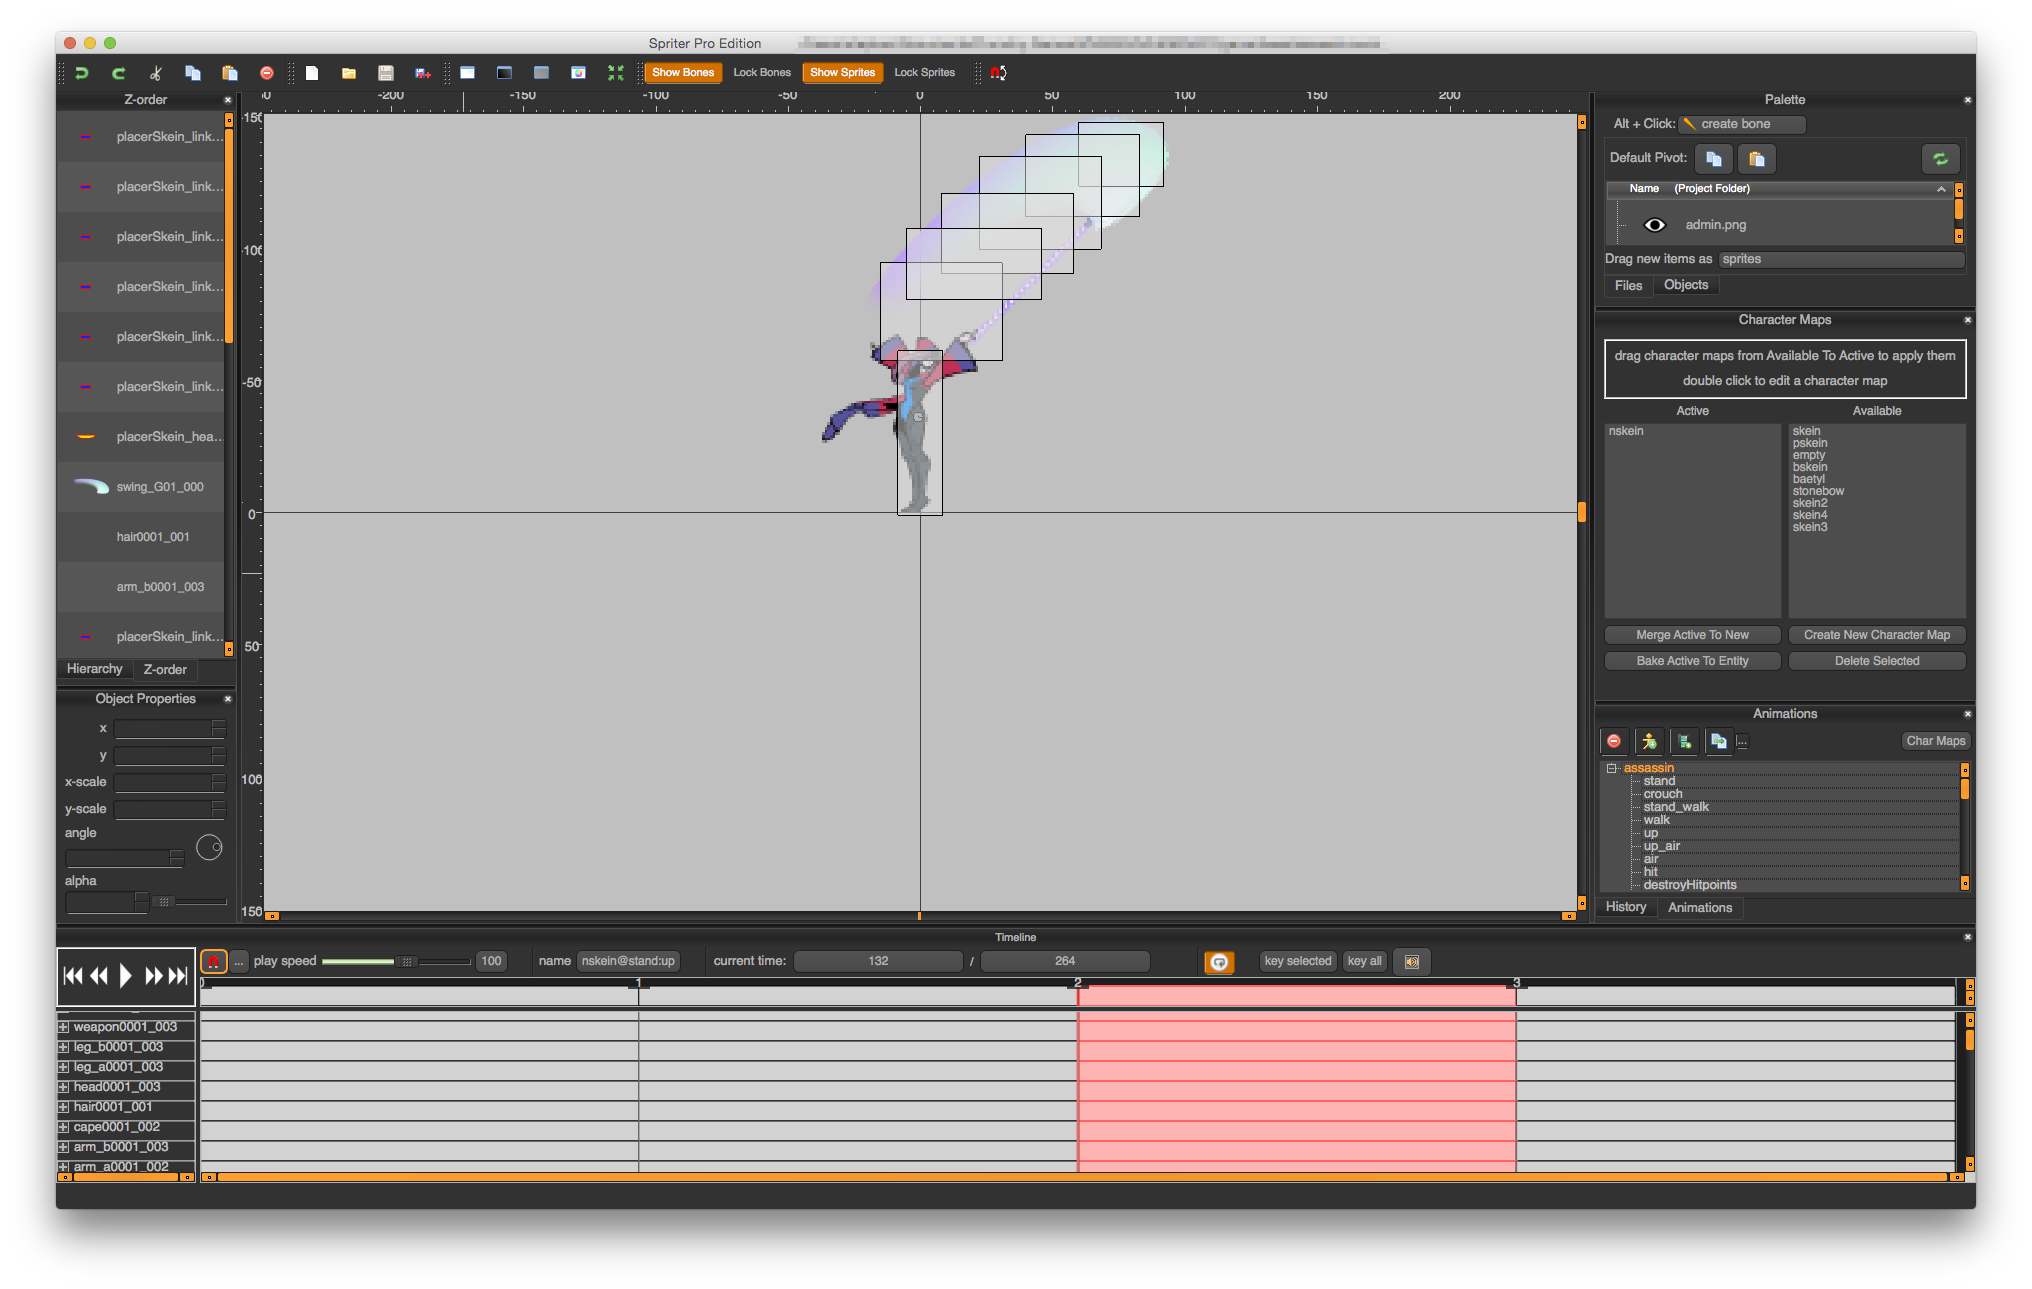Delete the selected animation with the red icon
This screenshot has height=1289, width=2032.
[x=1614, y=741]
